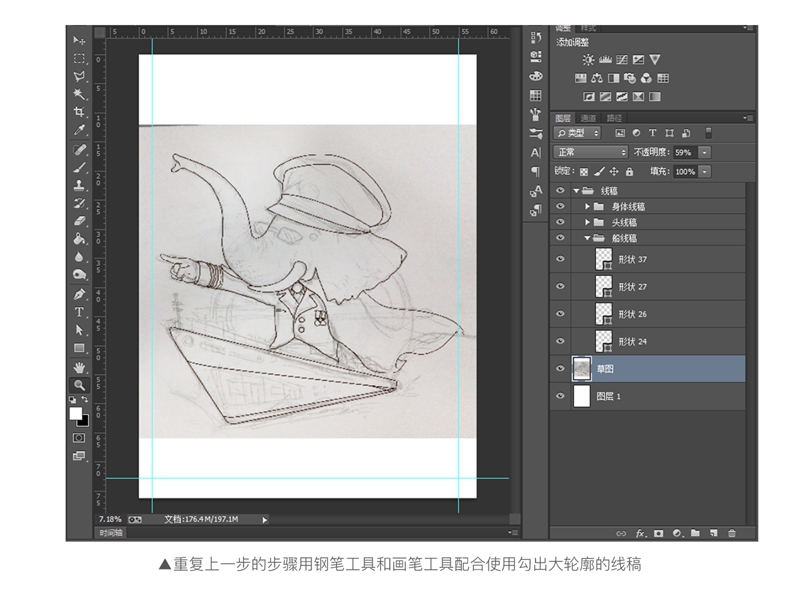Select the Move tool

pyautogui.click(x=79, y=40)
